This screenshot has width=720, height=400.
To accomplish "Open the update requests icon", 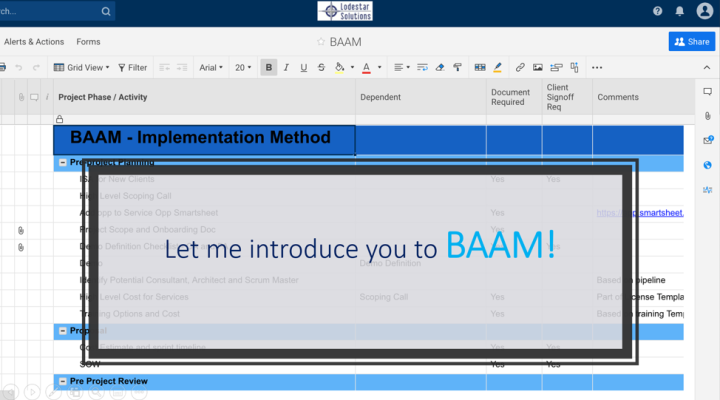I will 708,140.
